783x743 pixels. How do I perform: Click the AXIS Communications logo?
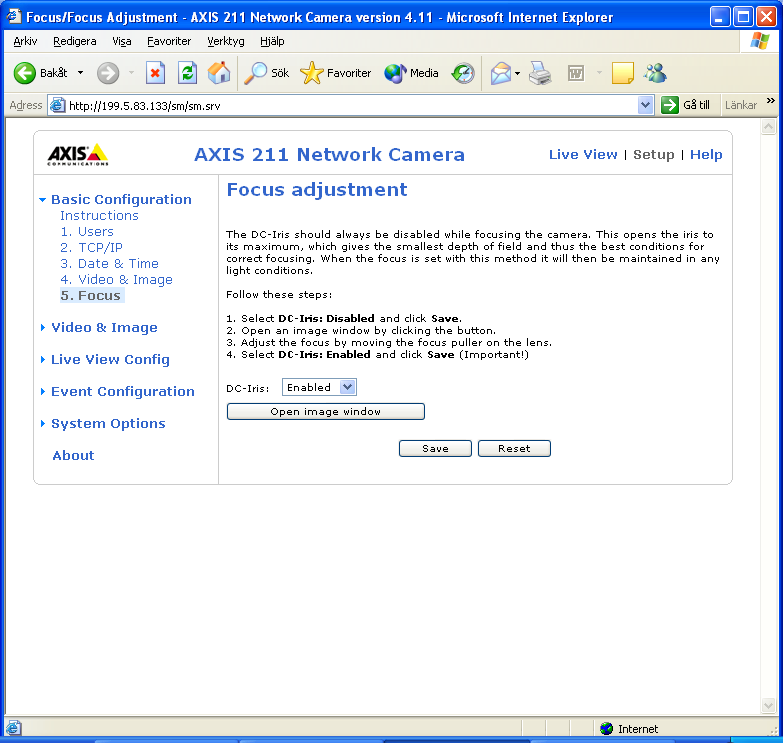pos(78,155)
